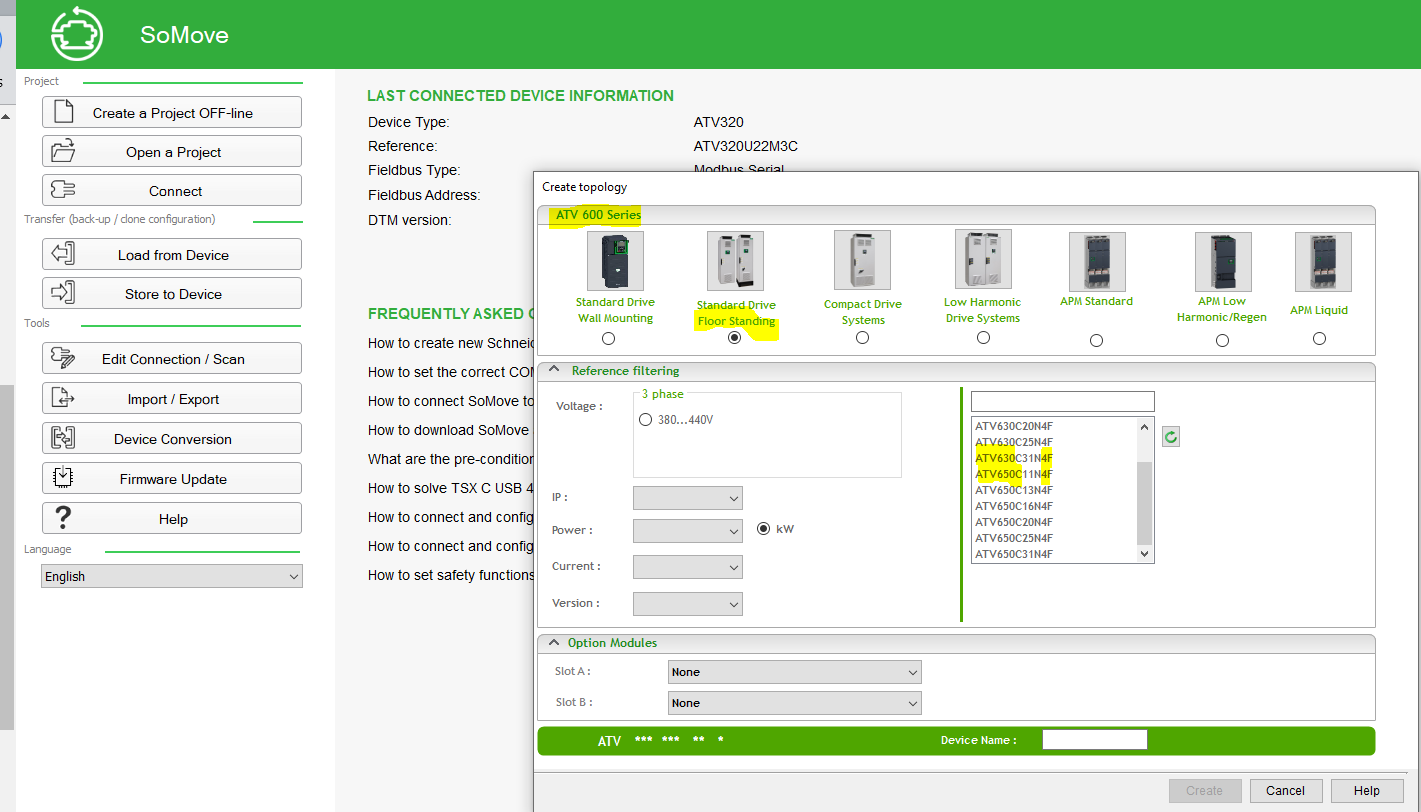Open the 'How to download SoMove' FAQ link
This screenshot has height=812, width=1421.
[x=450, y=430]
